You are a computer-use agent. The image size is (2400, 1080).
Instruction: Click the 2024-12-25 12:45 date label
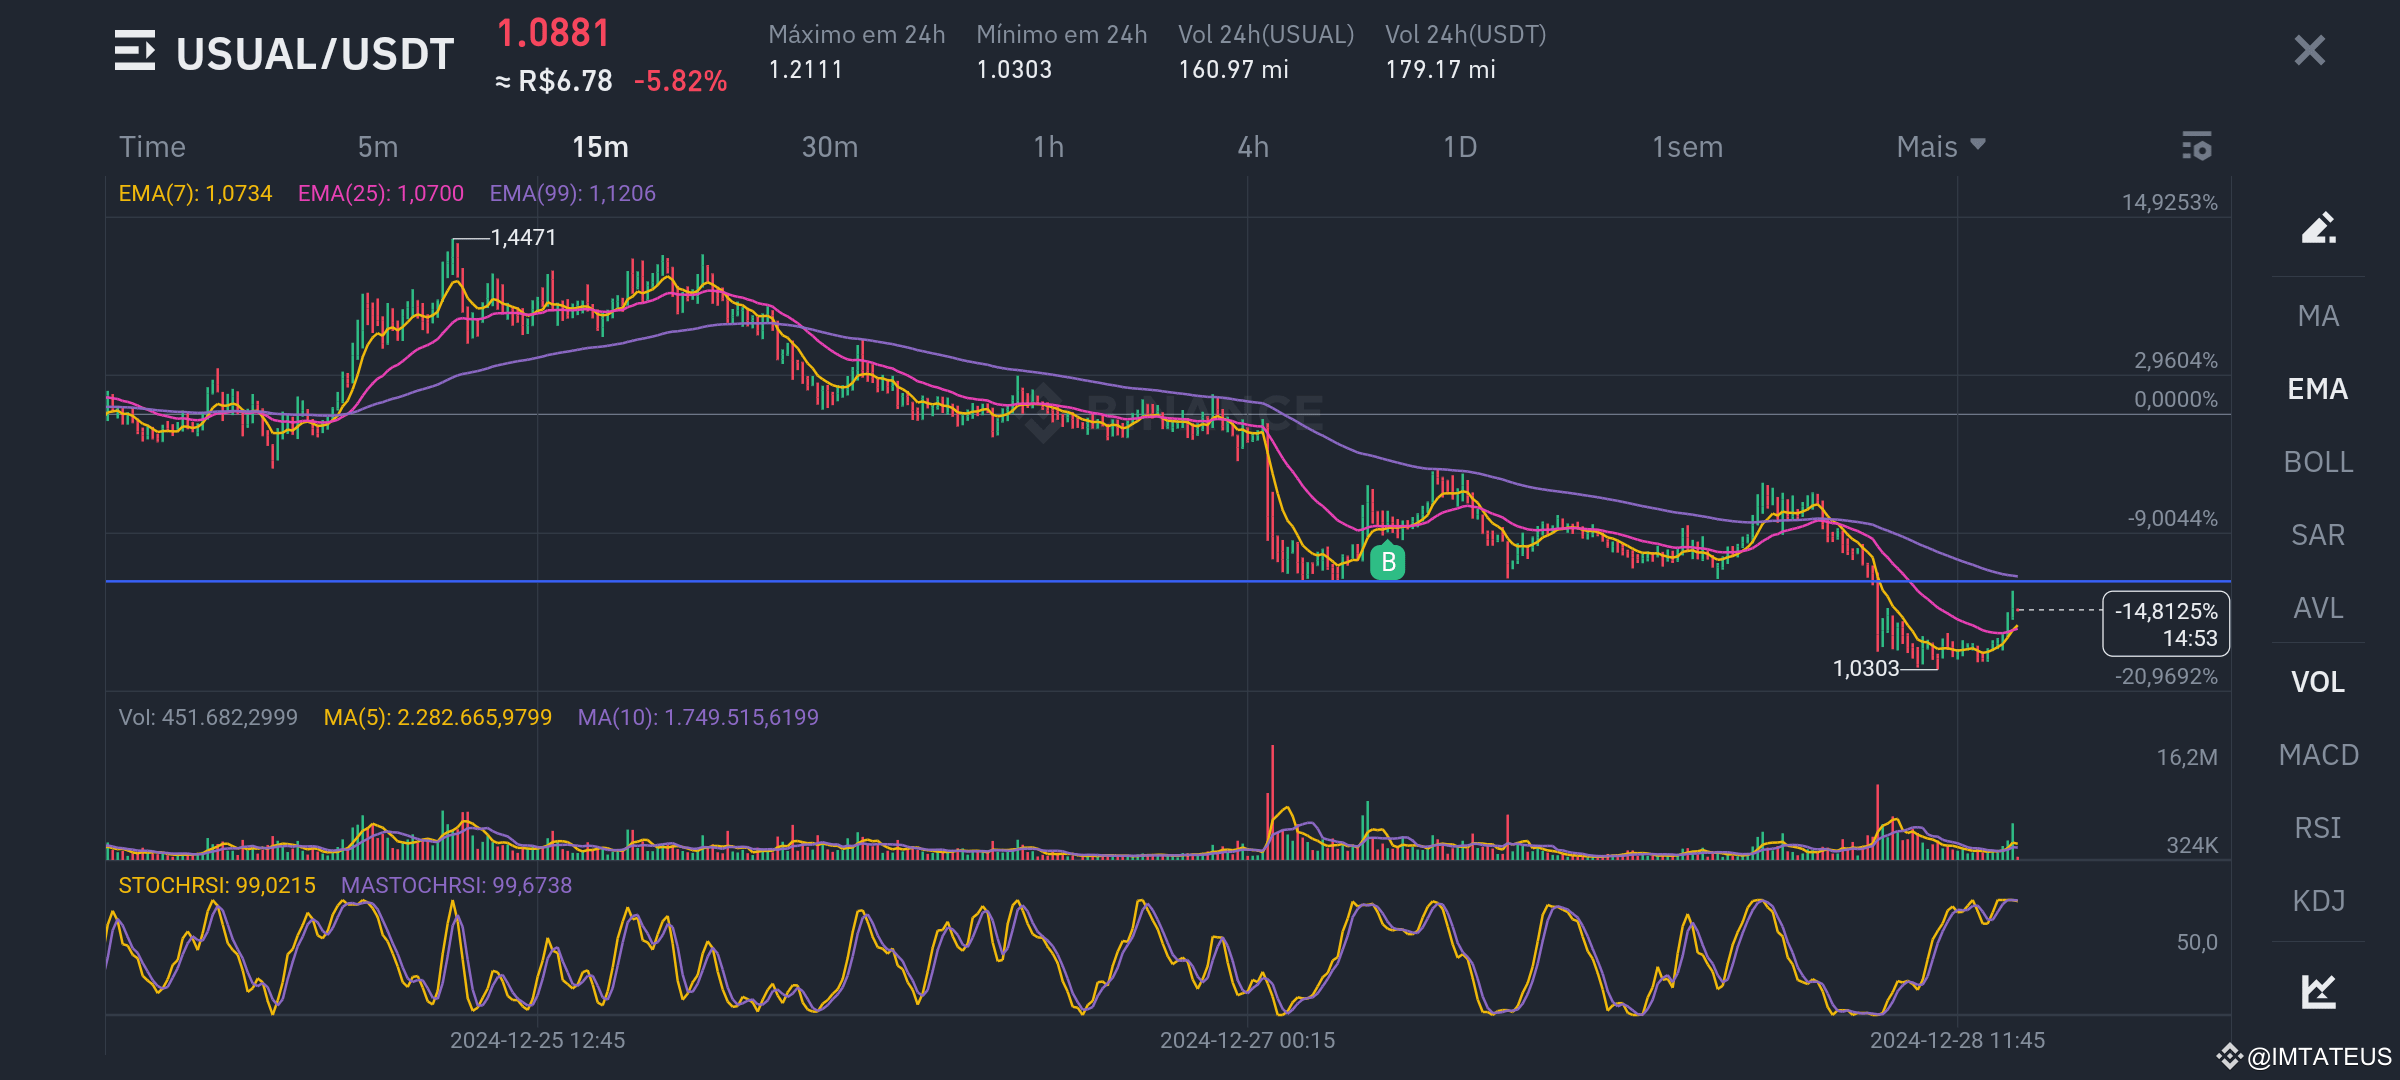[537, 1040]
